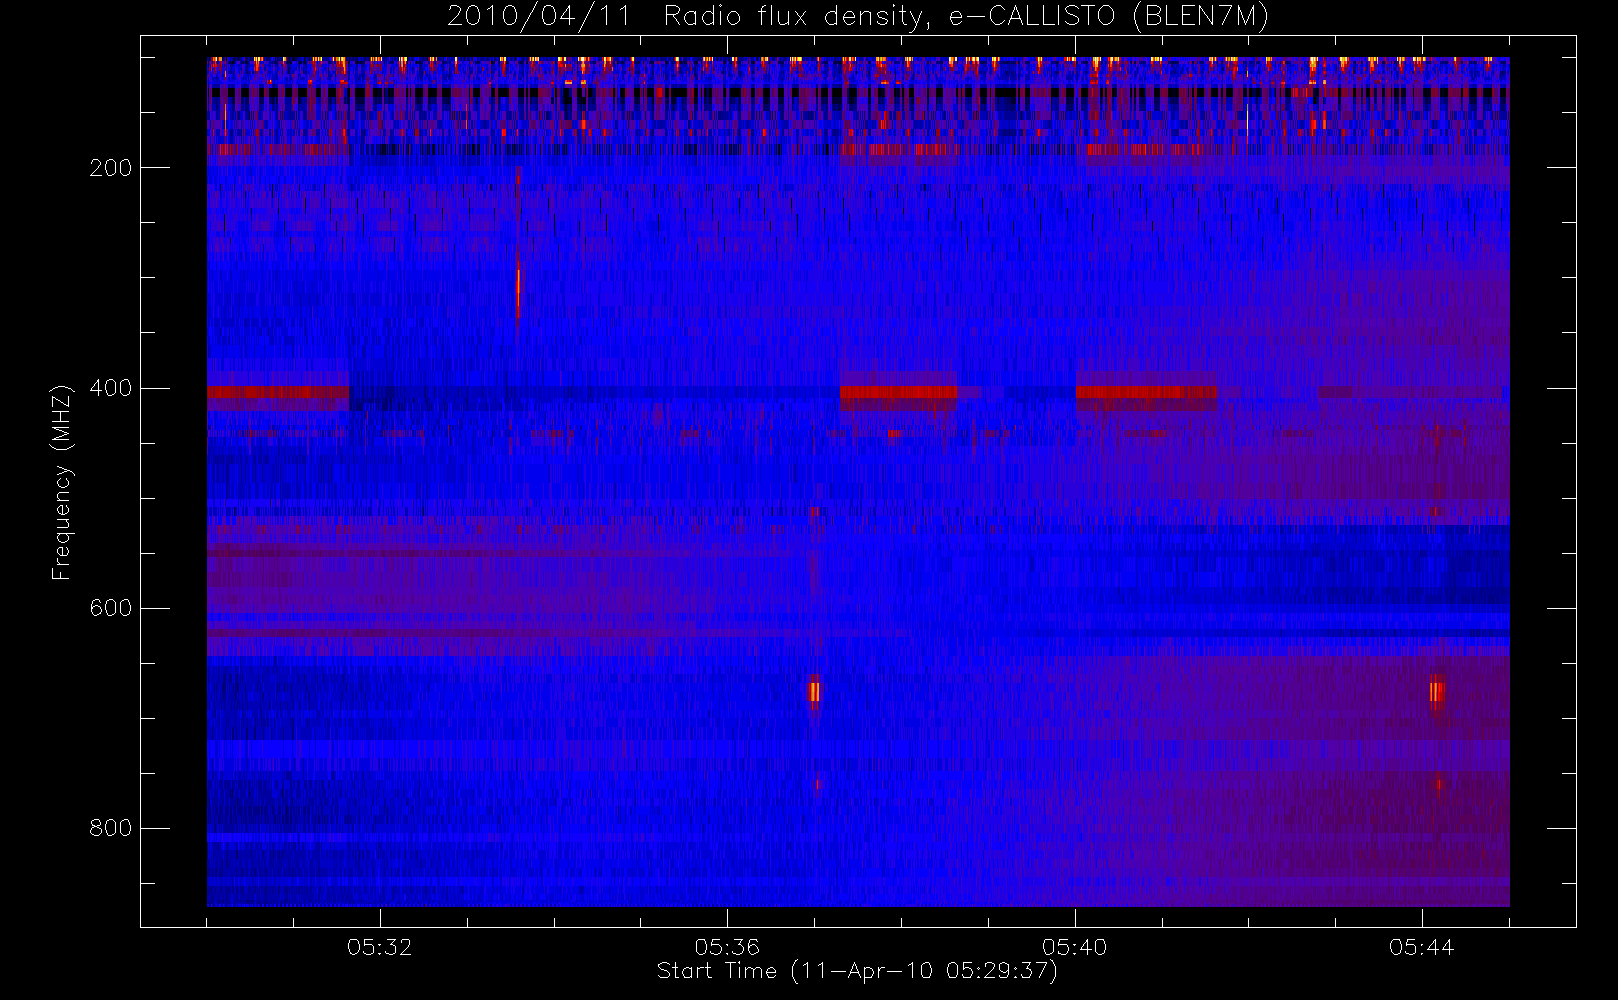Viewport: 1618px width, 1000px height.
Task: Click the 200 frequency tick label
Action: [x=110, y=168]
